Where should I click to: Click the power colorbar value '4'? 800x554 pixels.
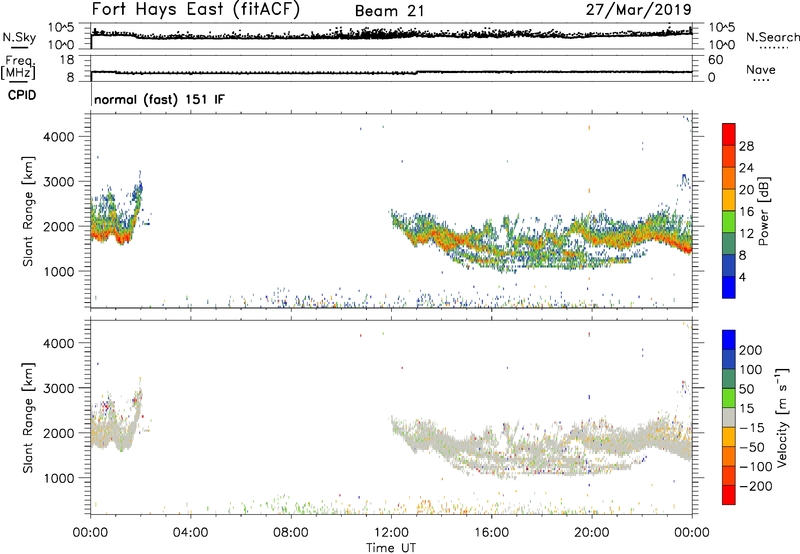(742, 277)
